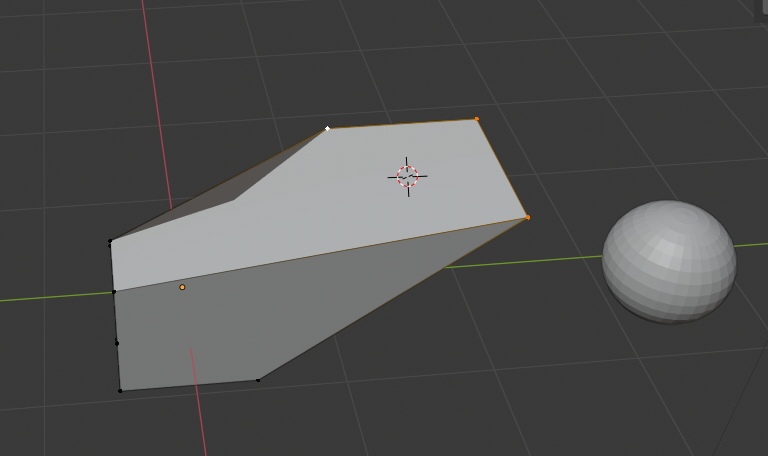Click the orange object origin dot
Image resolution: width=768 pixels, height=456 pixels.
pos(182,287)
